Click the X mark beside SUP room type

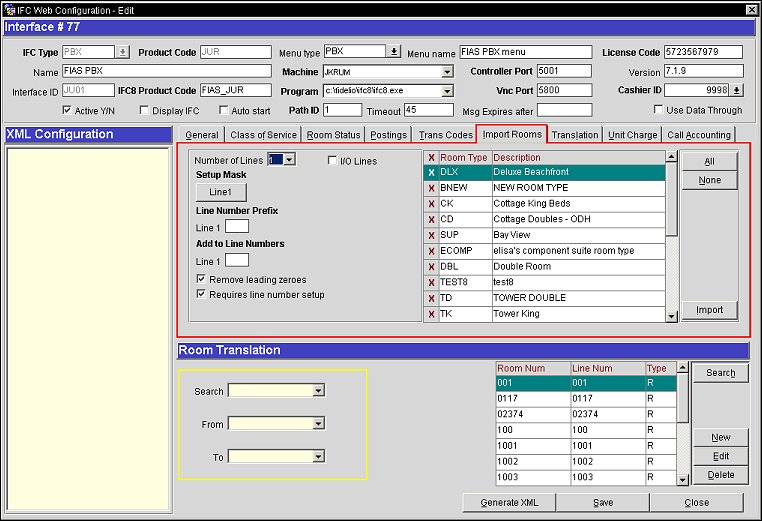431,235
